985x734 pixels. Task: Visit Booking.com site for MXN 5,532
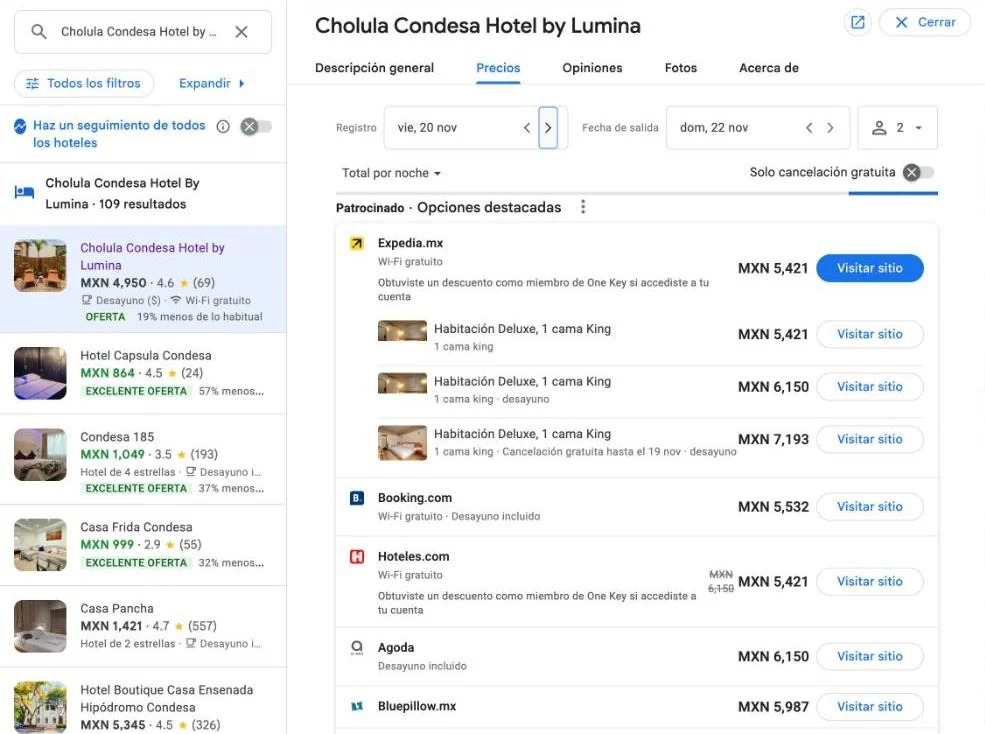[869, 507]
